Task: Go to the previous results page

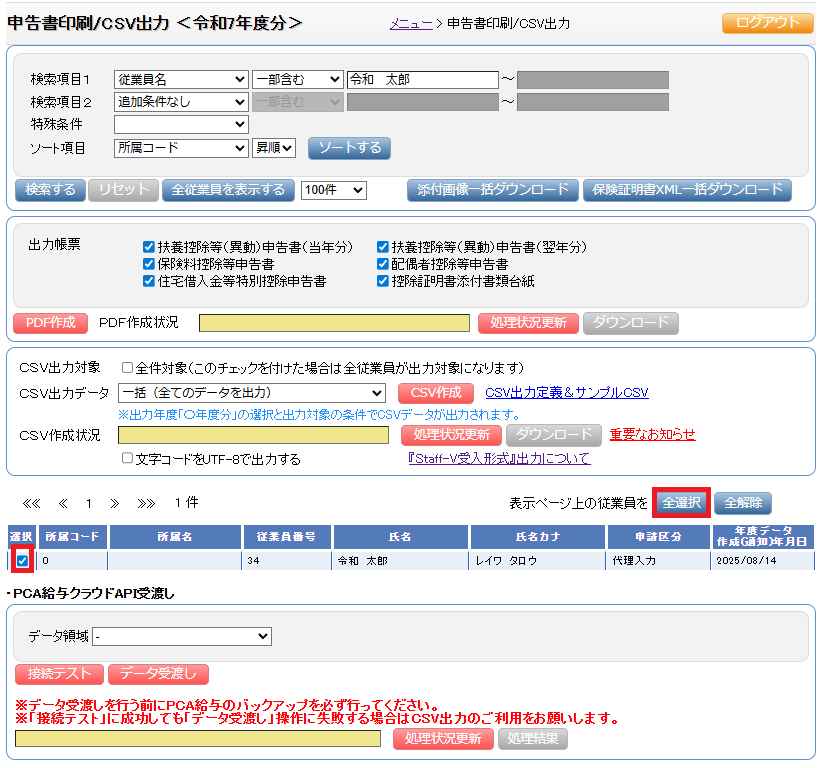Action: (63, 503)
